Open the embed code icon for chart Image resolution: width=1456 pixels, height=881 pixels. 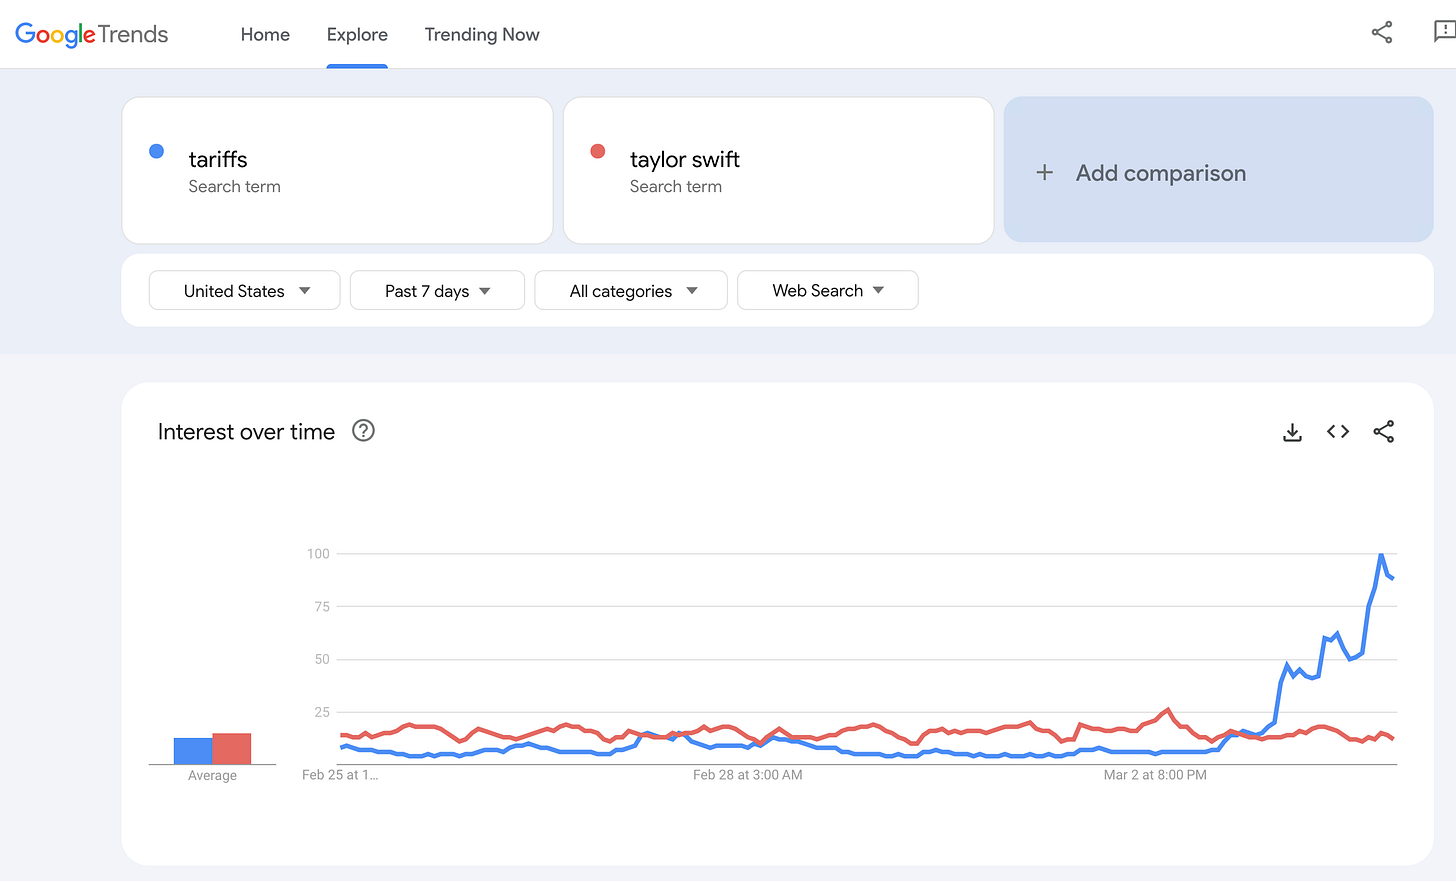pos(1338,432)
